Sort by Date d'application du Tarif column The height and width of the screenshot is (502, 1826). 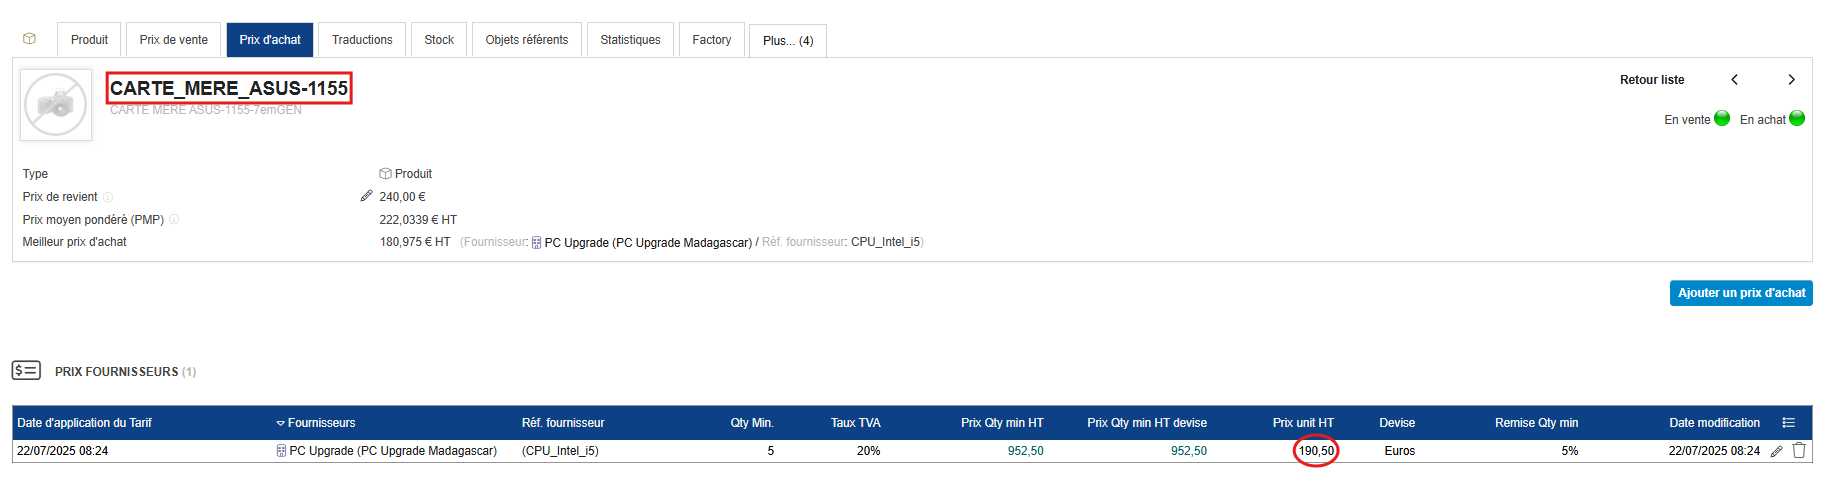click(84, 423)
